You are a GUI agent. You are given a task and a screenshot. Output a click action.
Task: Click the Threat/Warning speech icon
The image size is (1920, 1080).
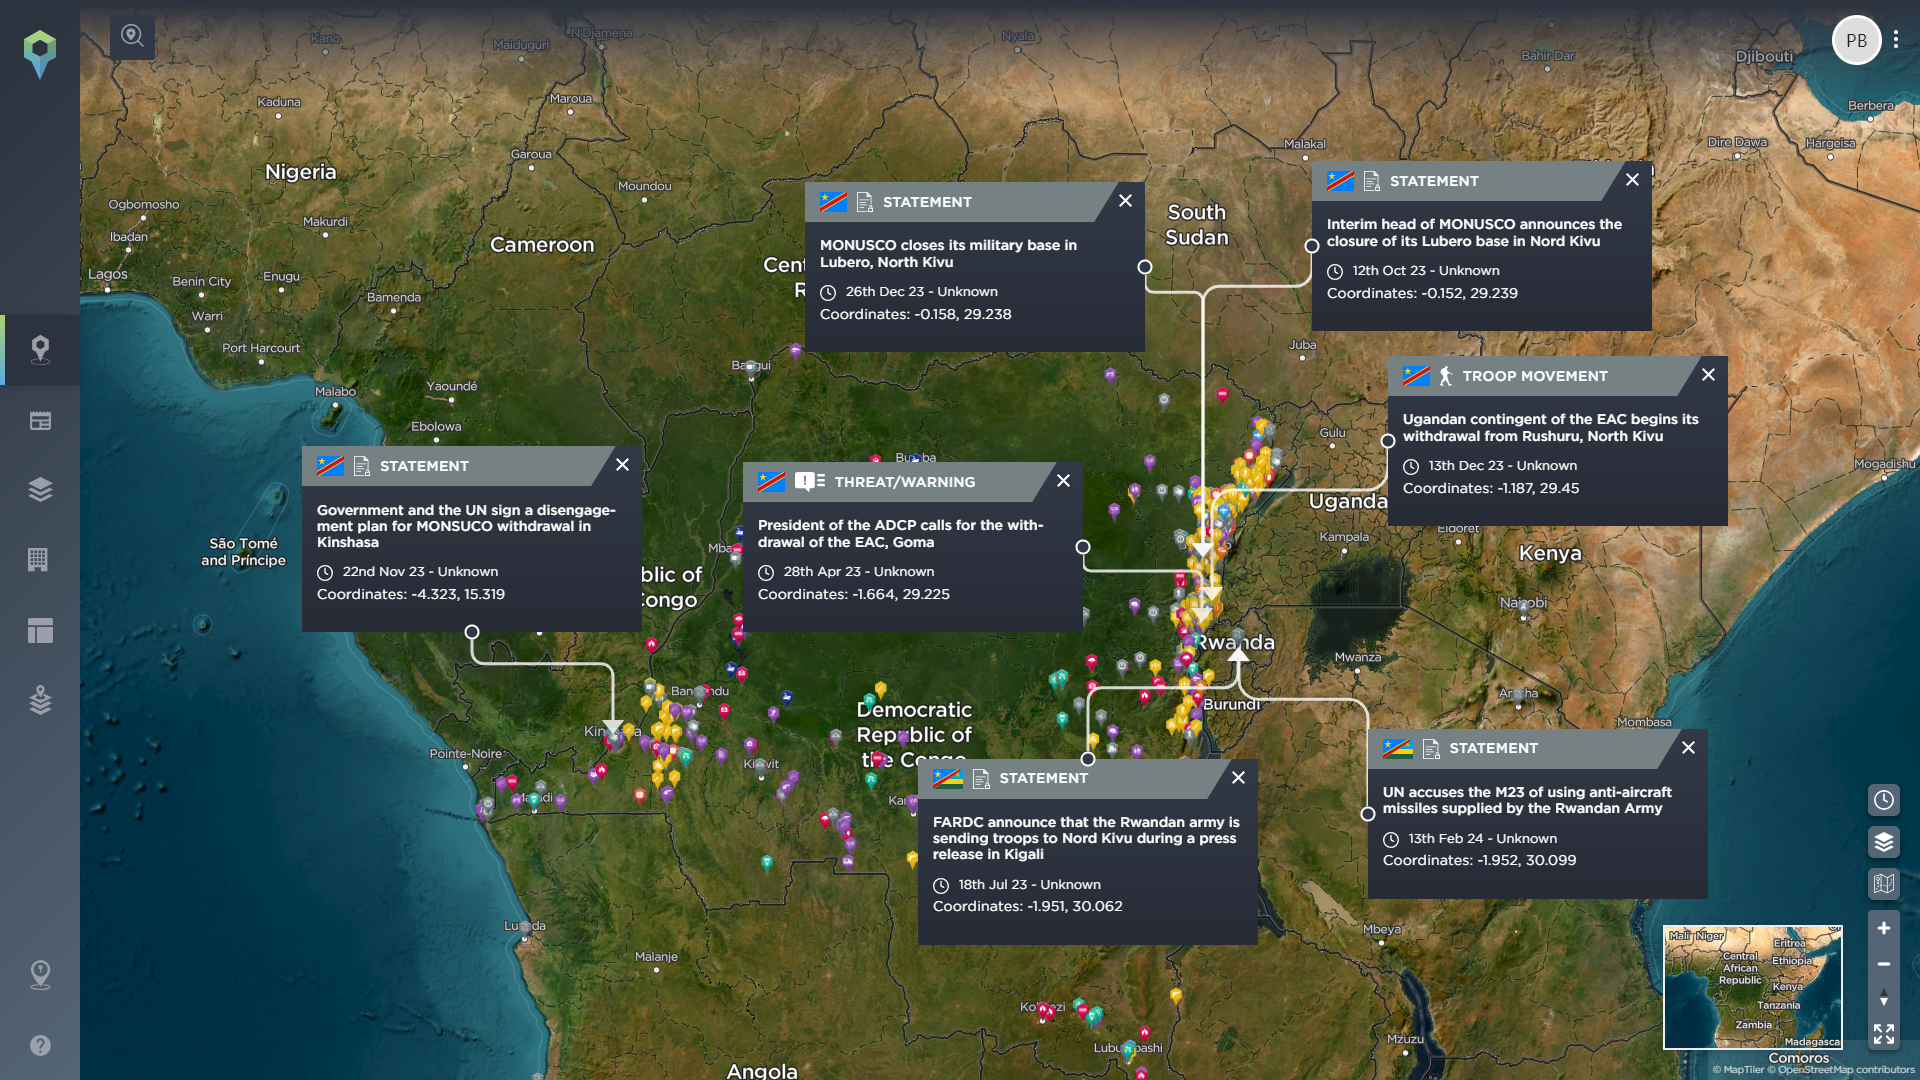pos(810,482)
